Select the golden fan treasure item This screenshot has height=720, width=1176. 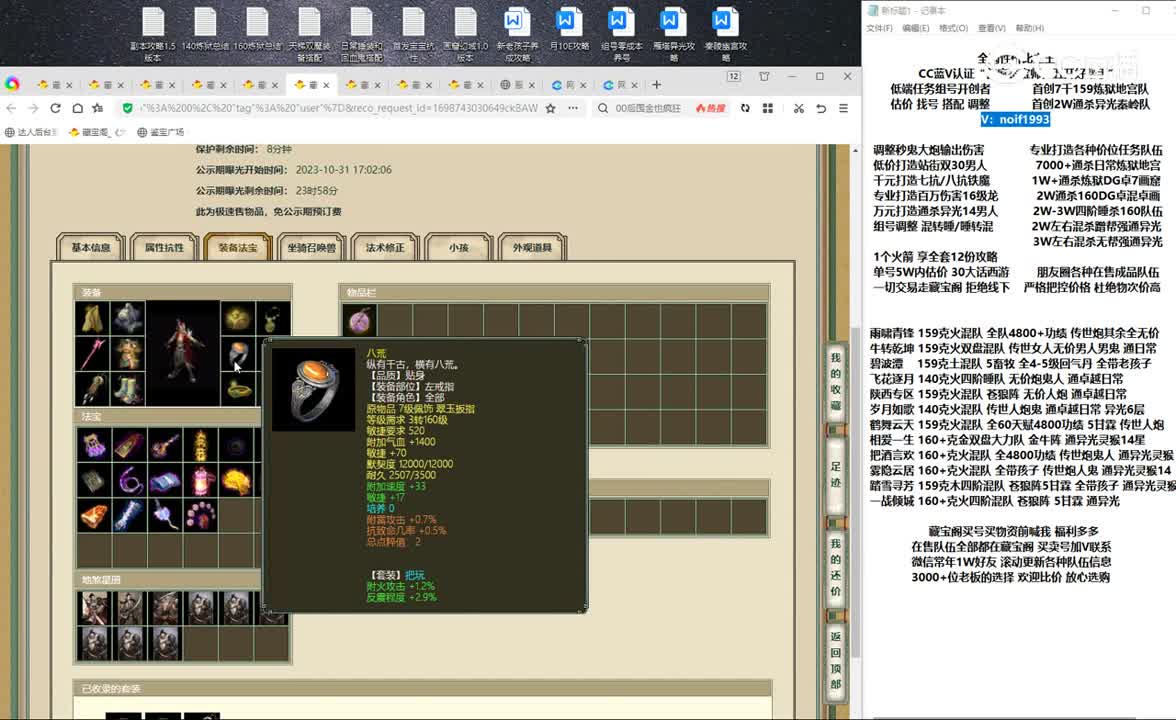pyautogui.click(x=236, y=481)
